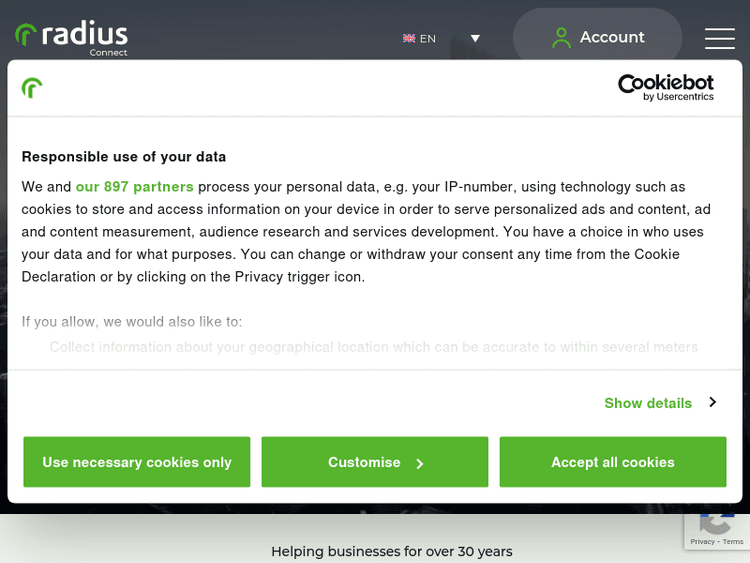Click the Radius Connect logo in header
The width and height of the screenshot is (750, 563).
[72, 37]
